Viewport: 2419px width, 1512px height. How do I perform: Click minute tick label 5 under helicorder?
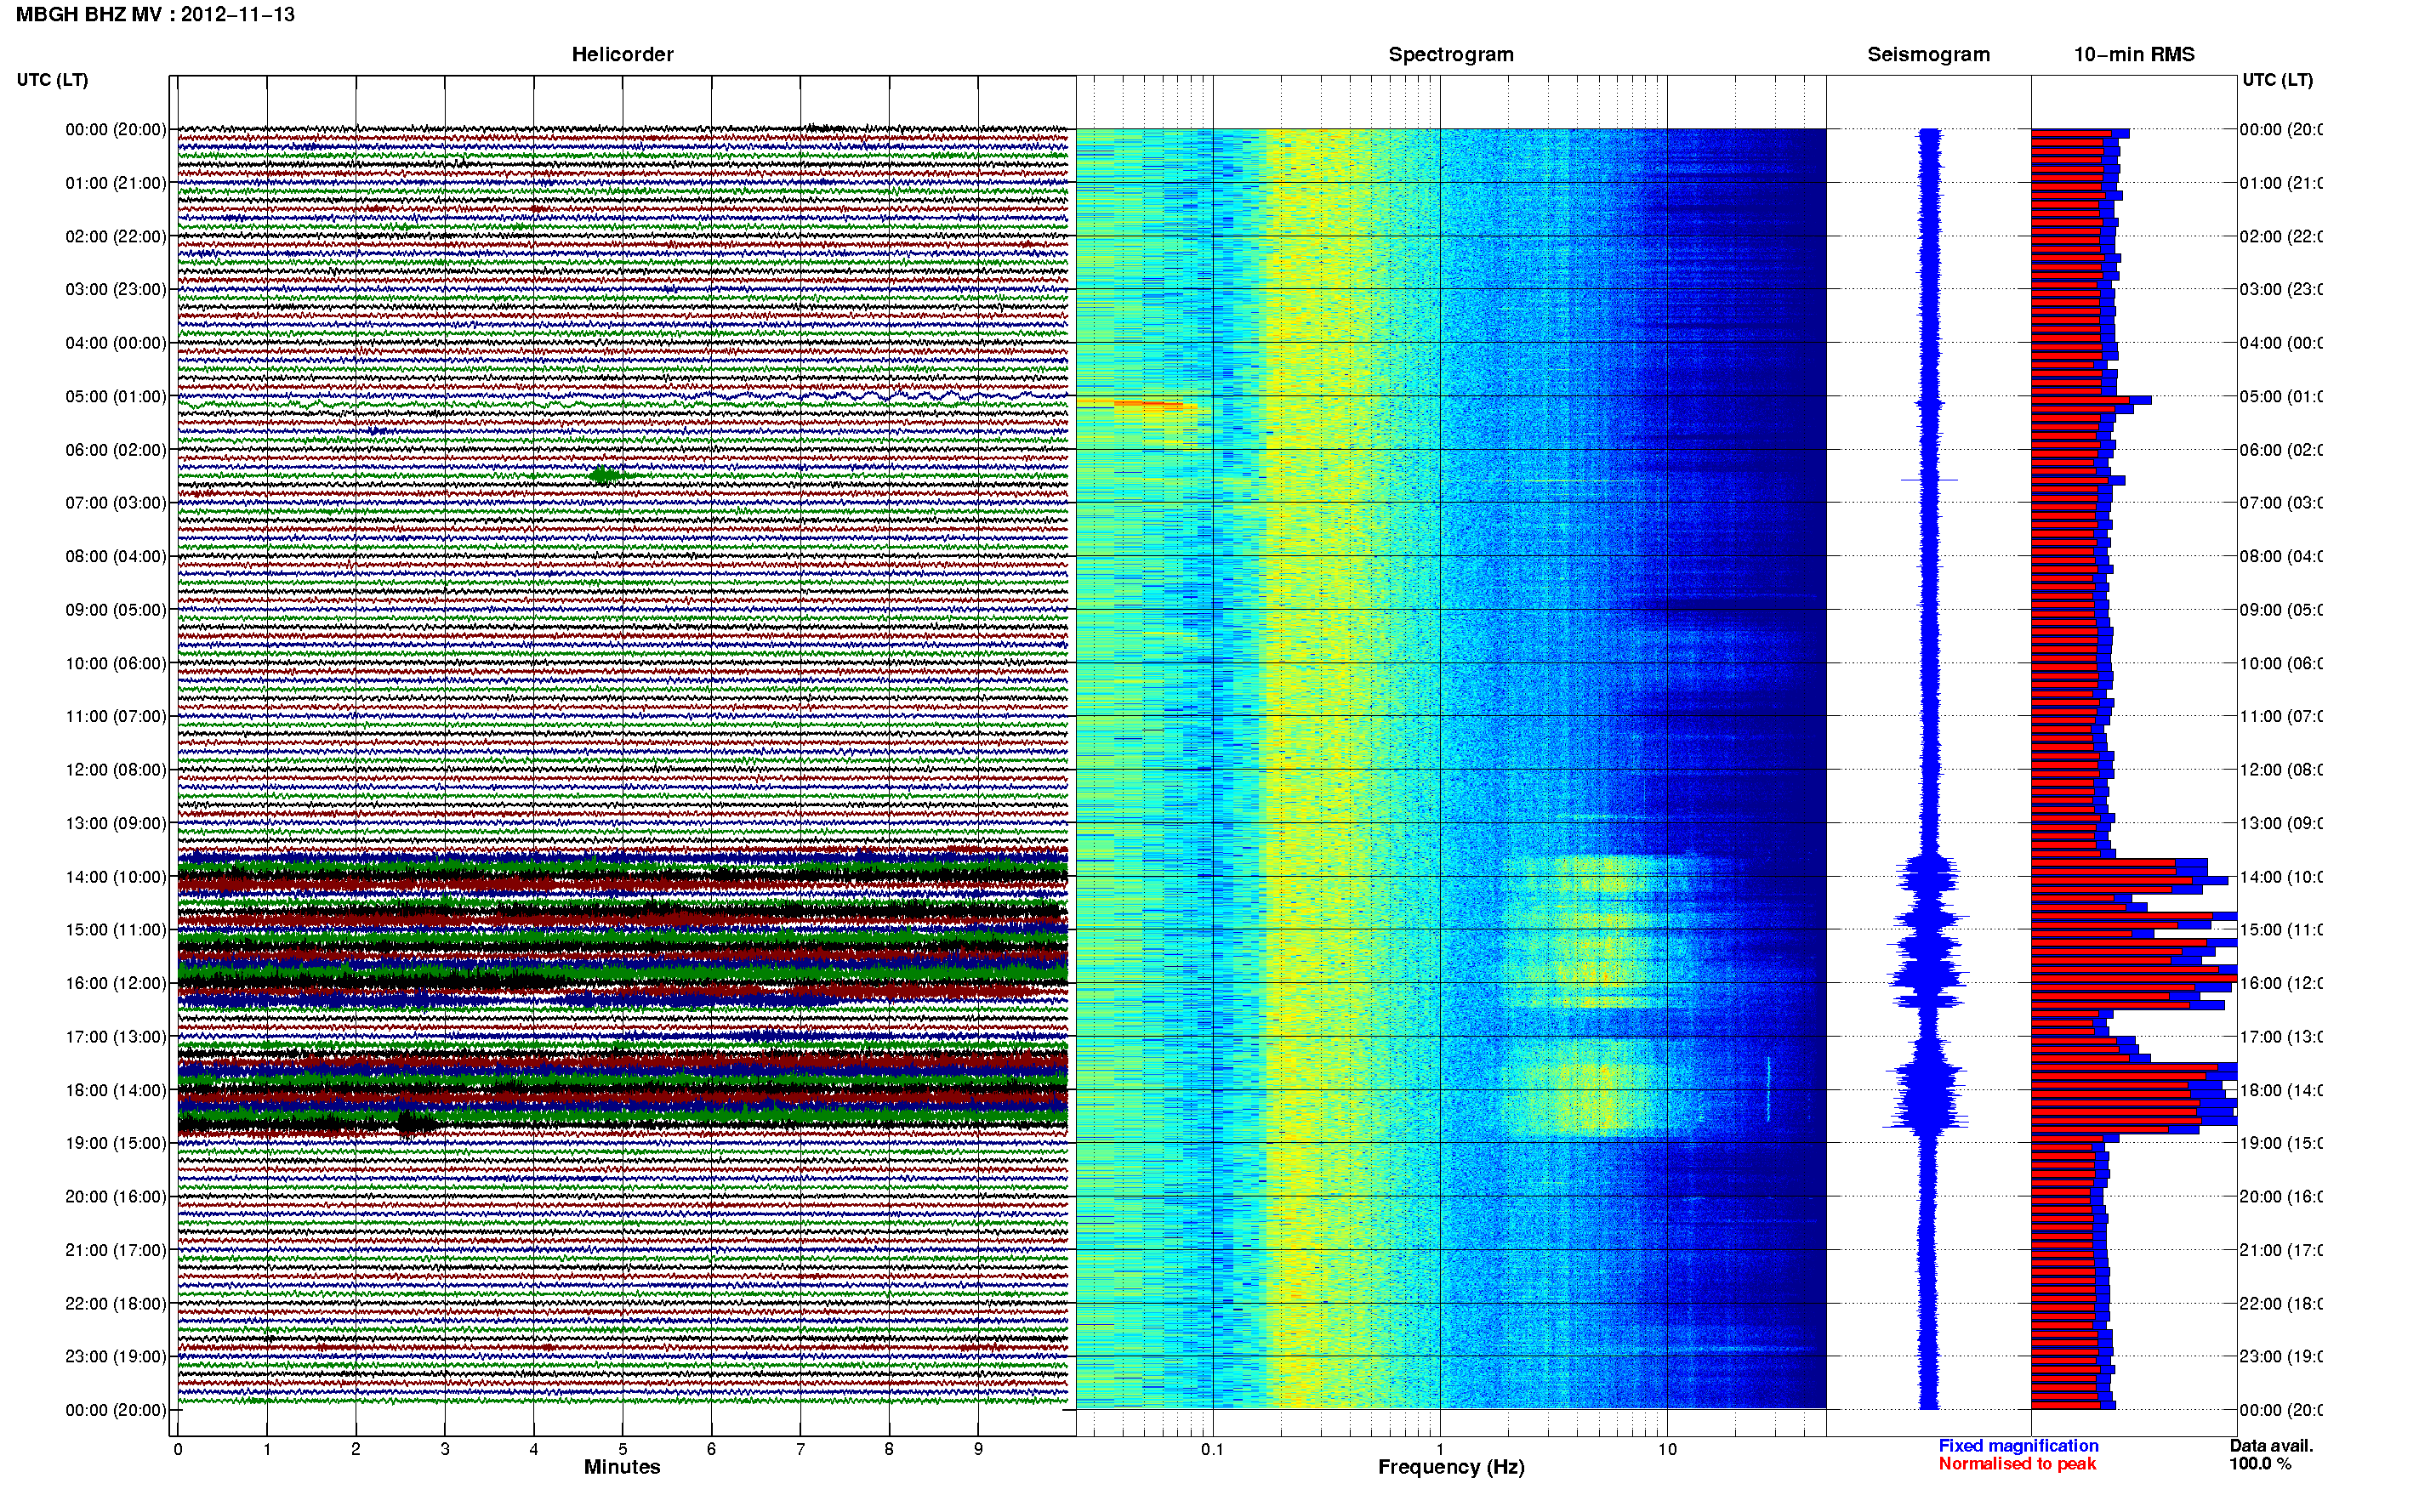[622, 1449]
